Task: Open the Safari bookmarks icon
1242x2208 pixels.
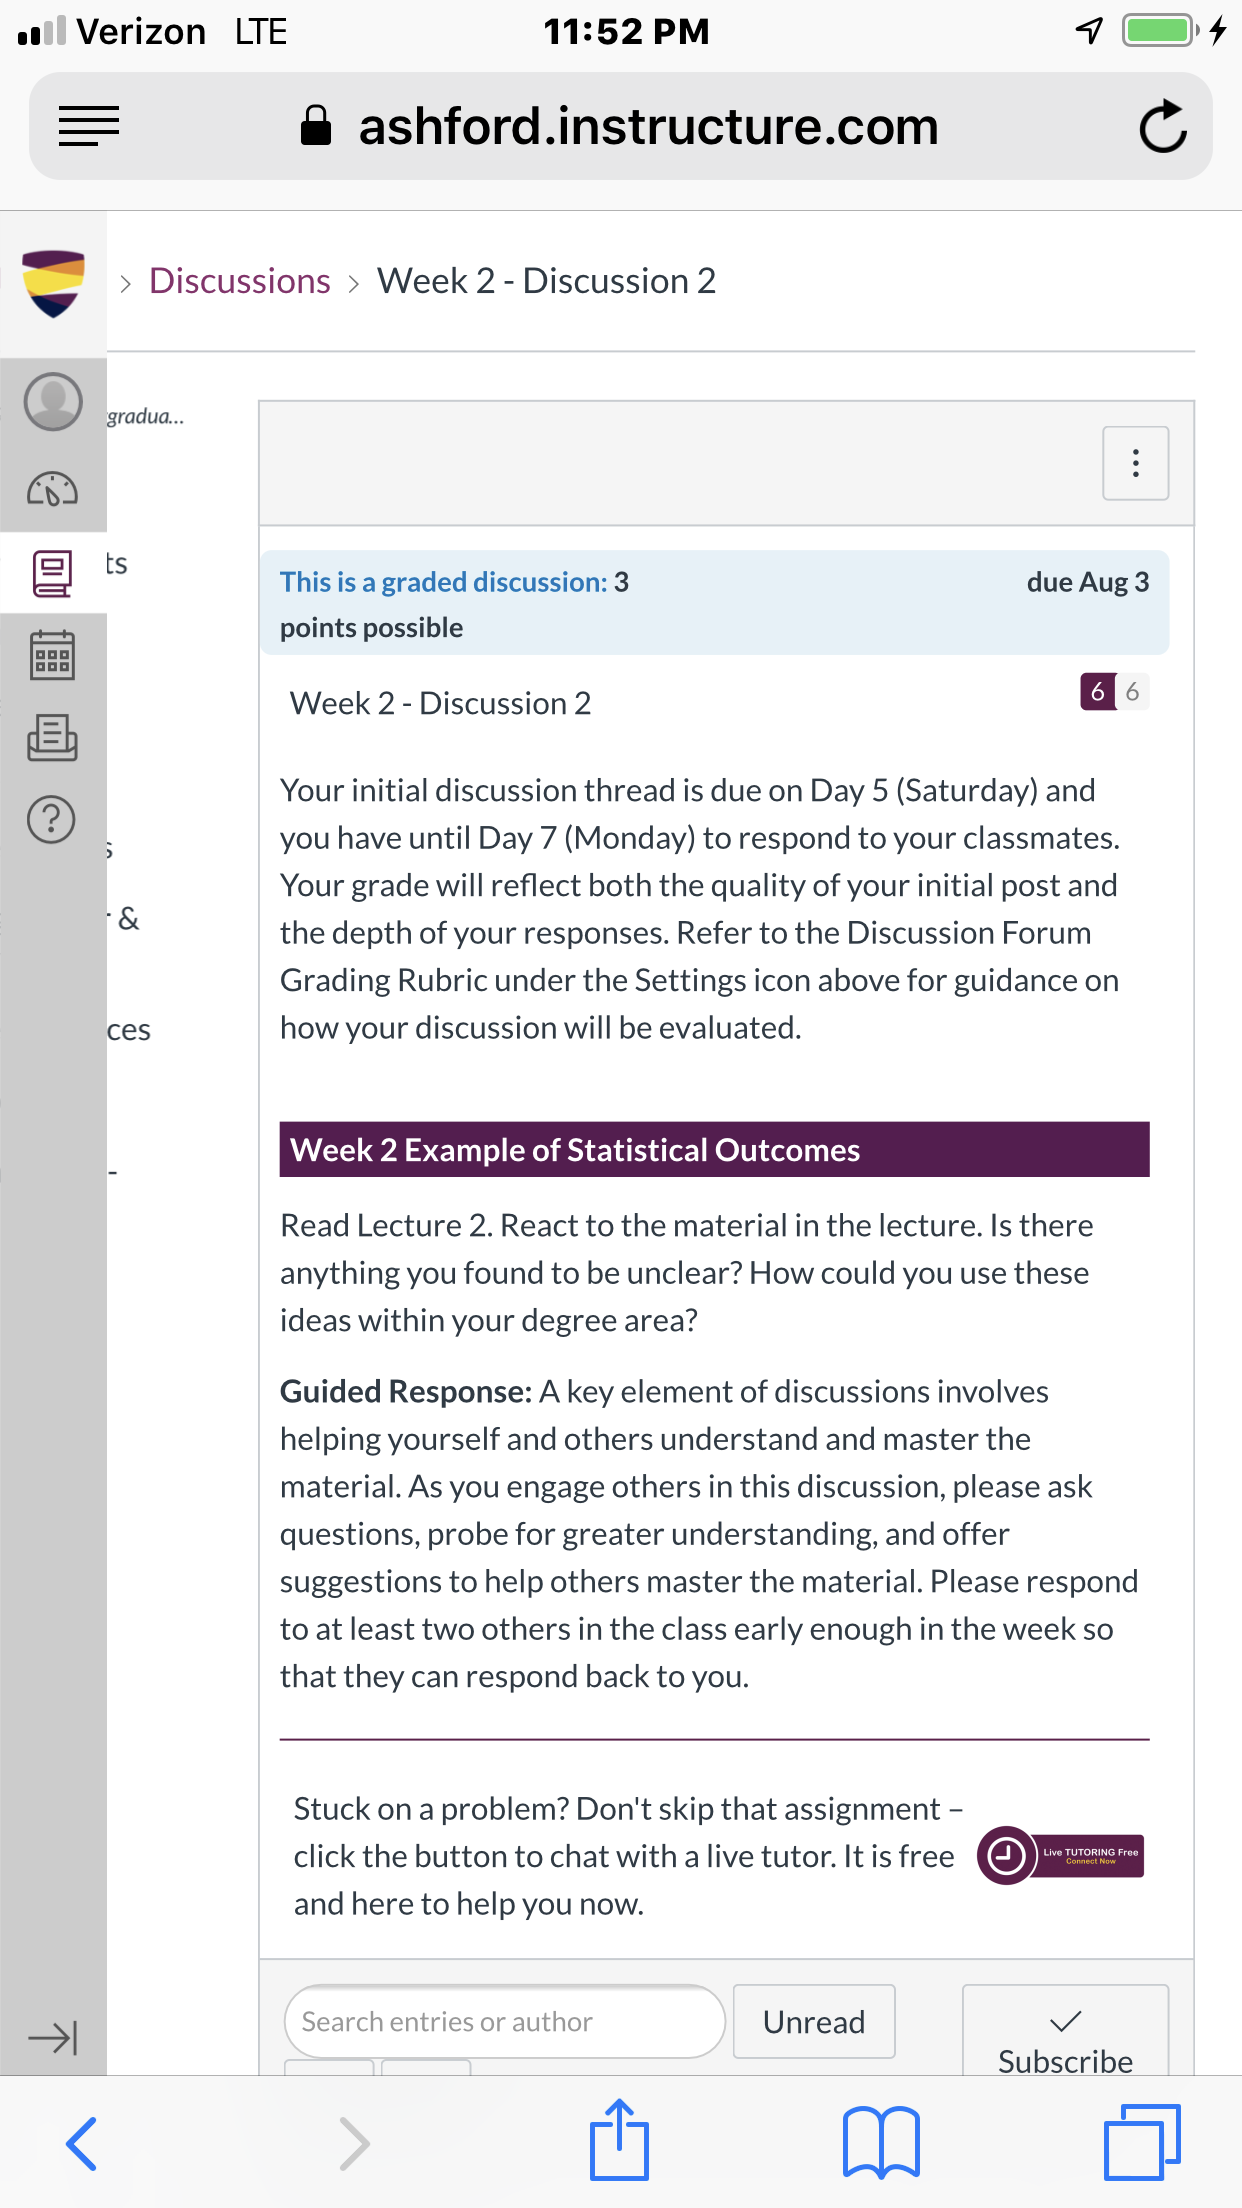Action: (881, 2142)
